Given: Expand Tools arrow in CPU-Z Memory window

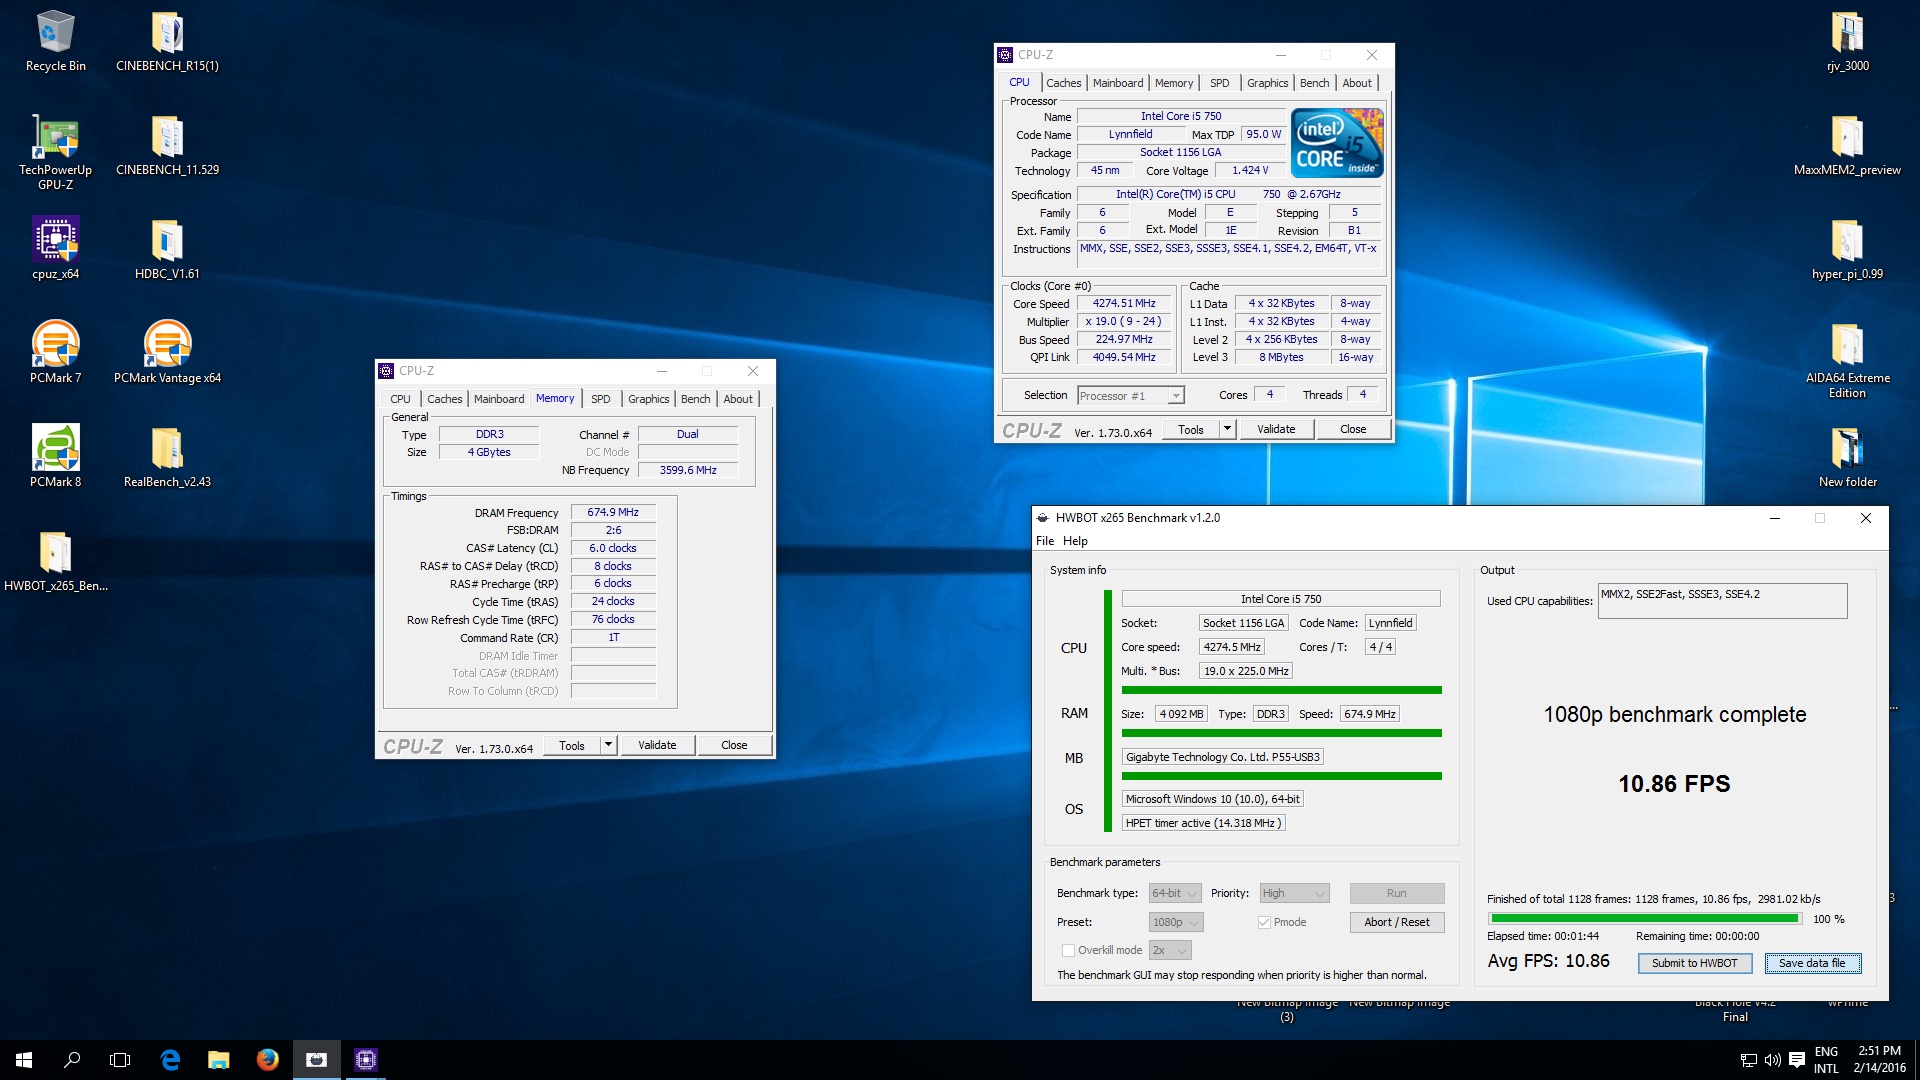Looking at the screenshot, I should pyautogui.click(x=608, y=745).
